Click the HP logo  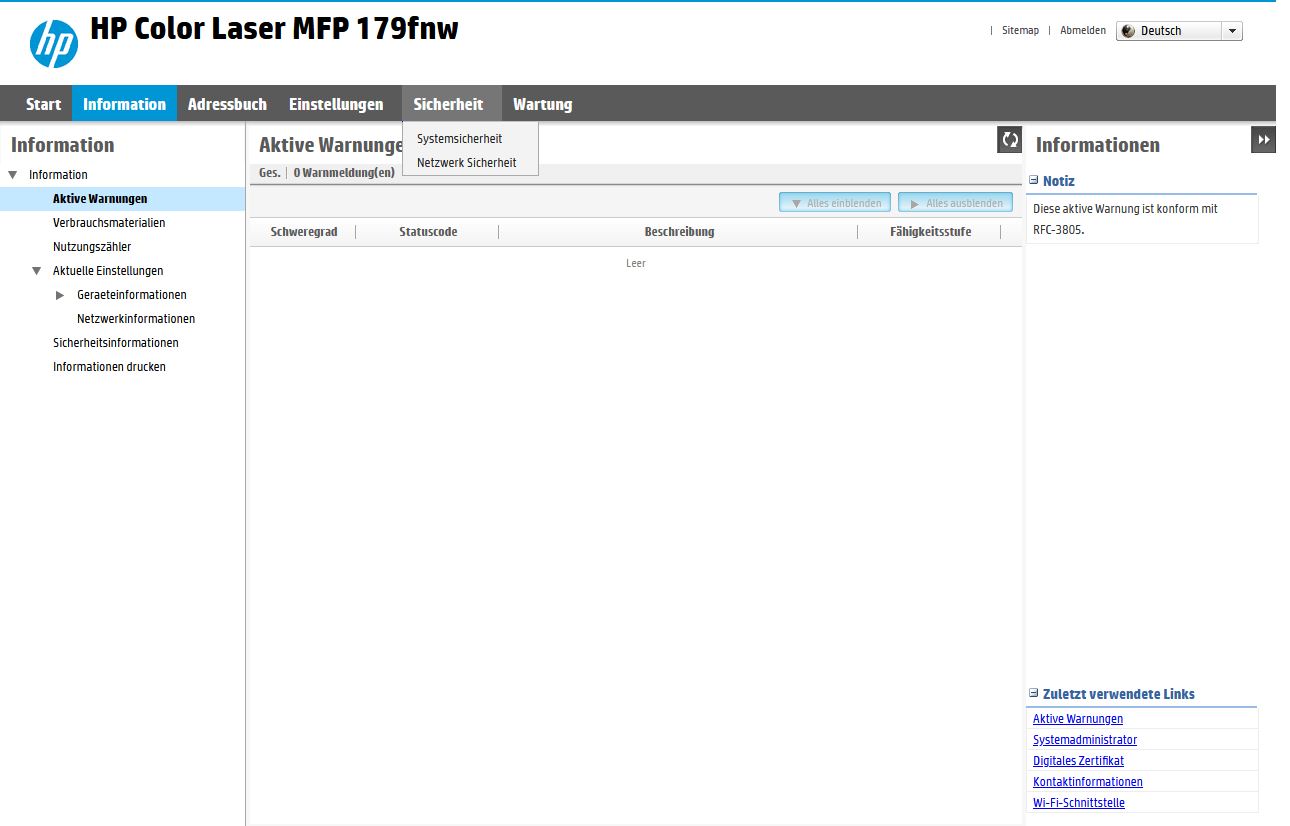(54, 44)
